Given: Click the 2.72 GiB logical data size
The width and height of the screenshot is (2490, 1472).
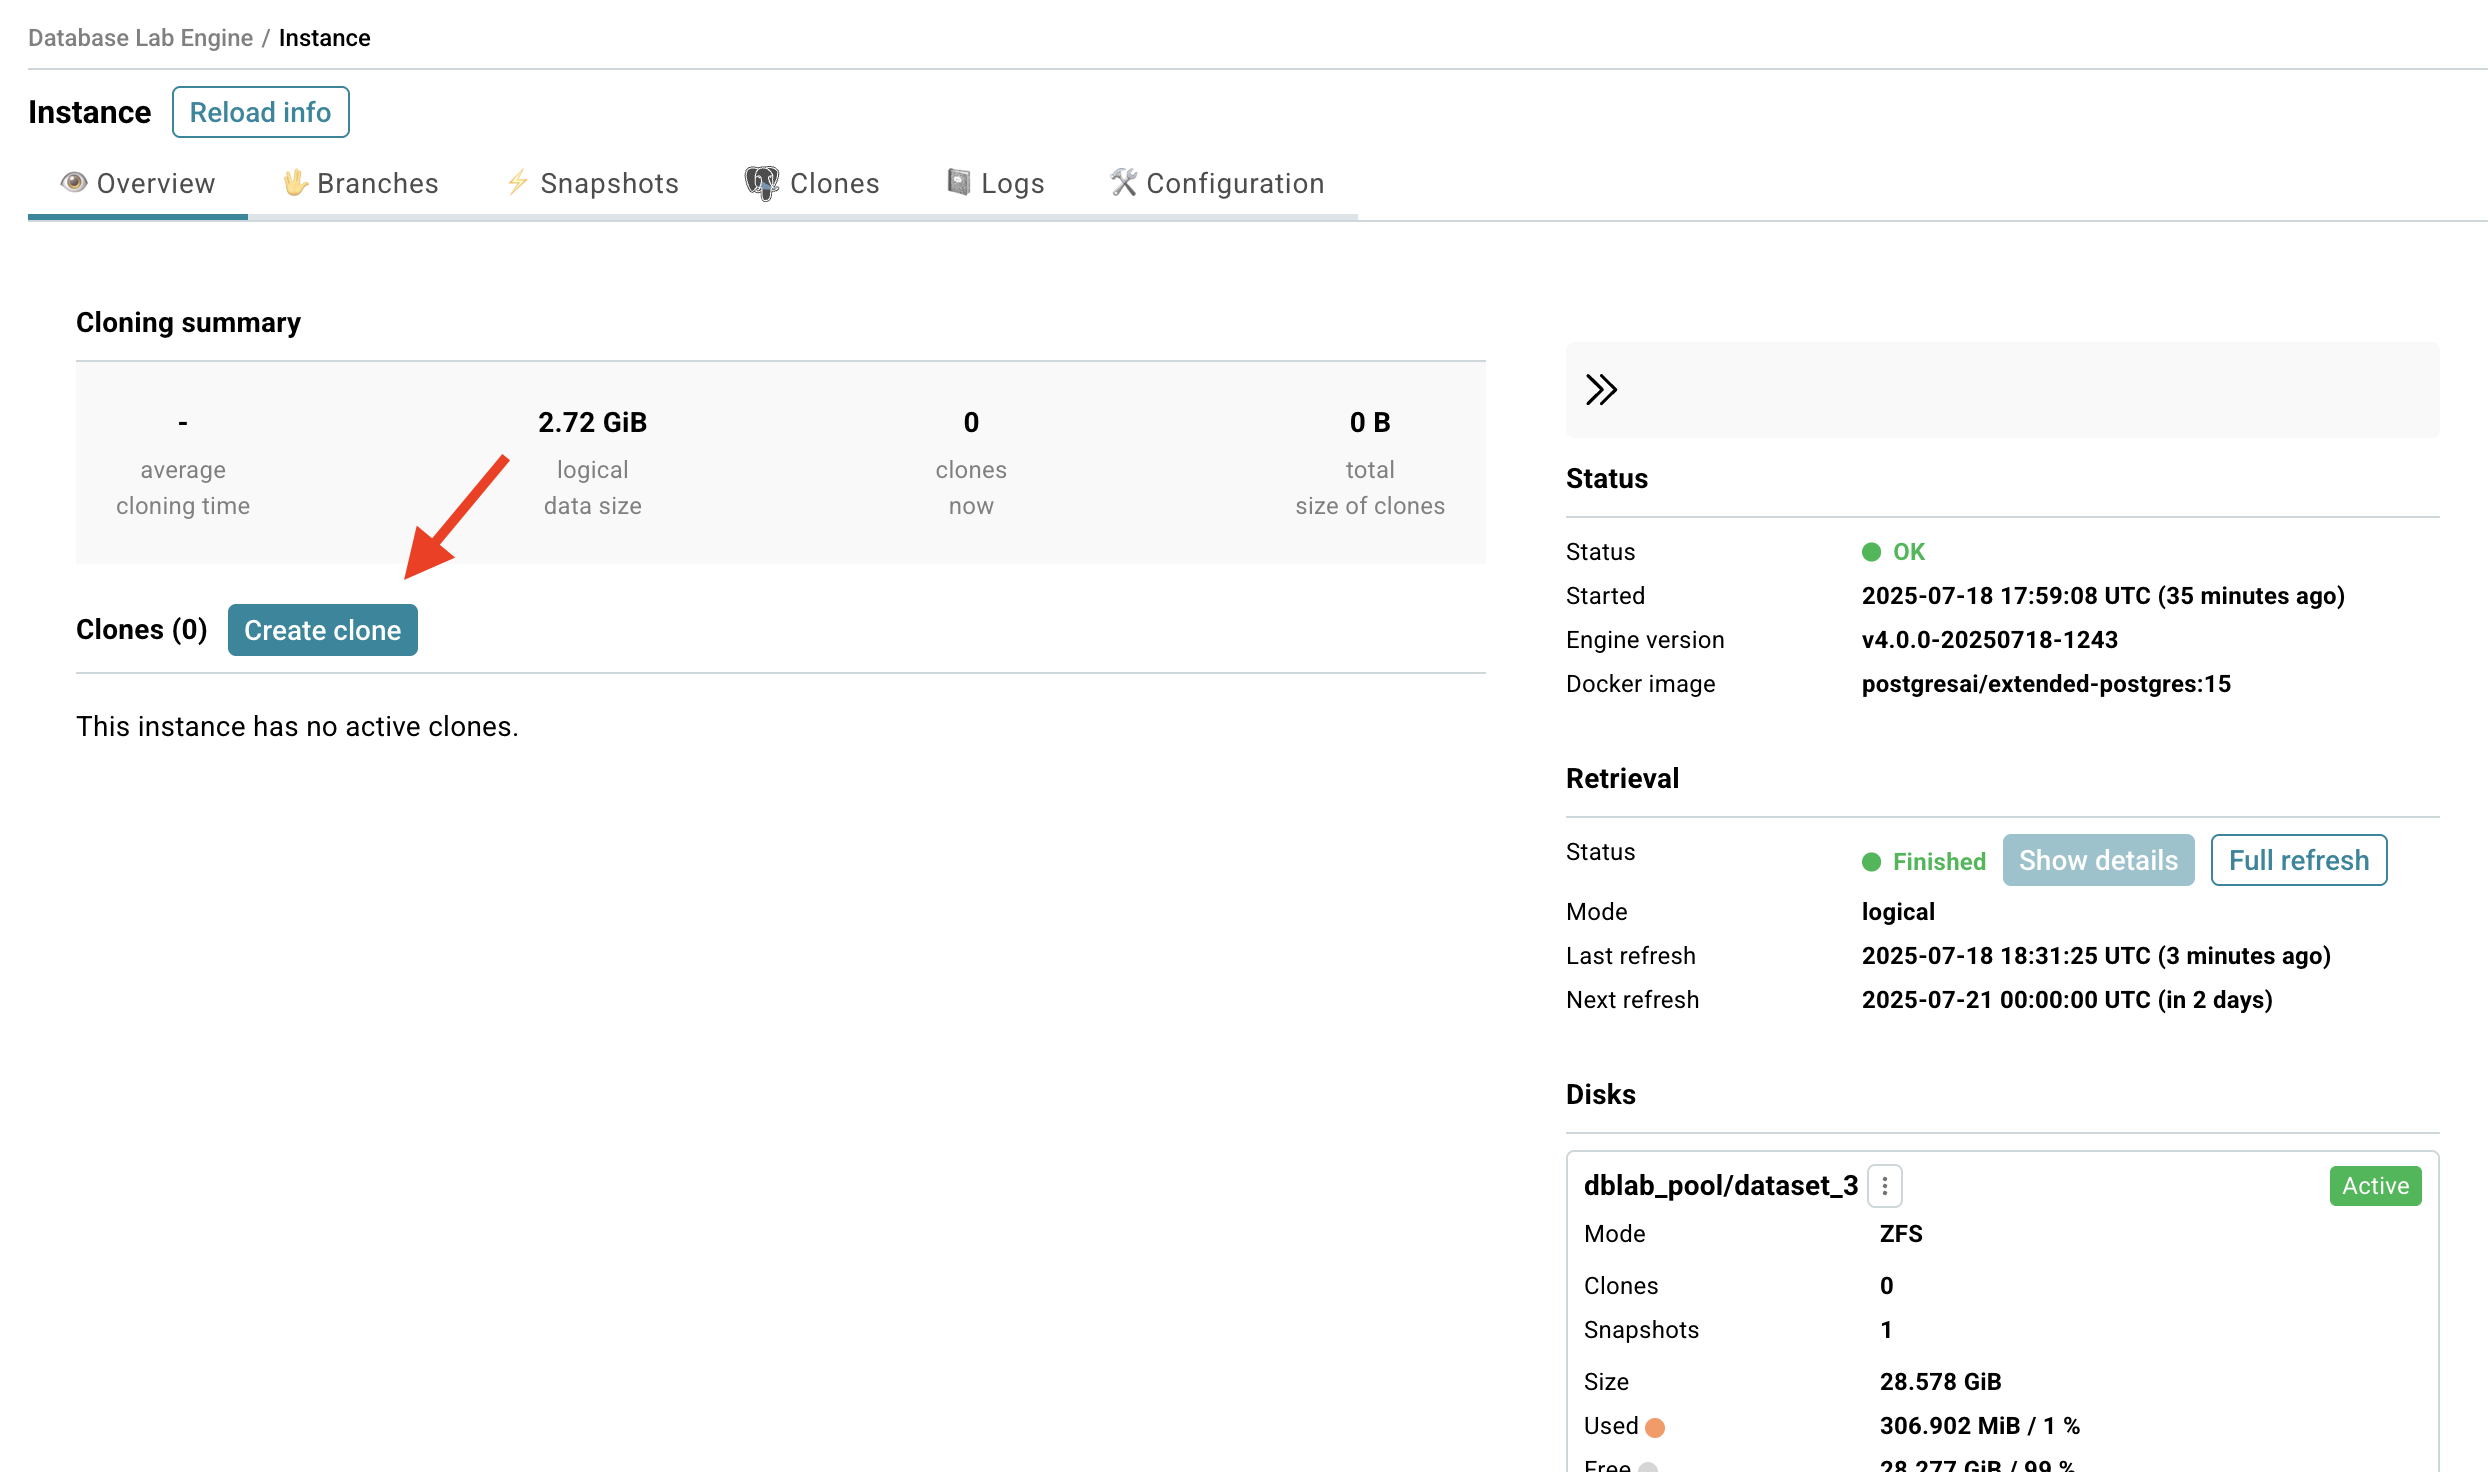Looking at the screenshot, I should (x=592, y=422).
